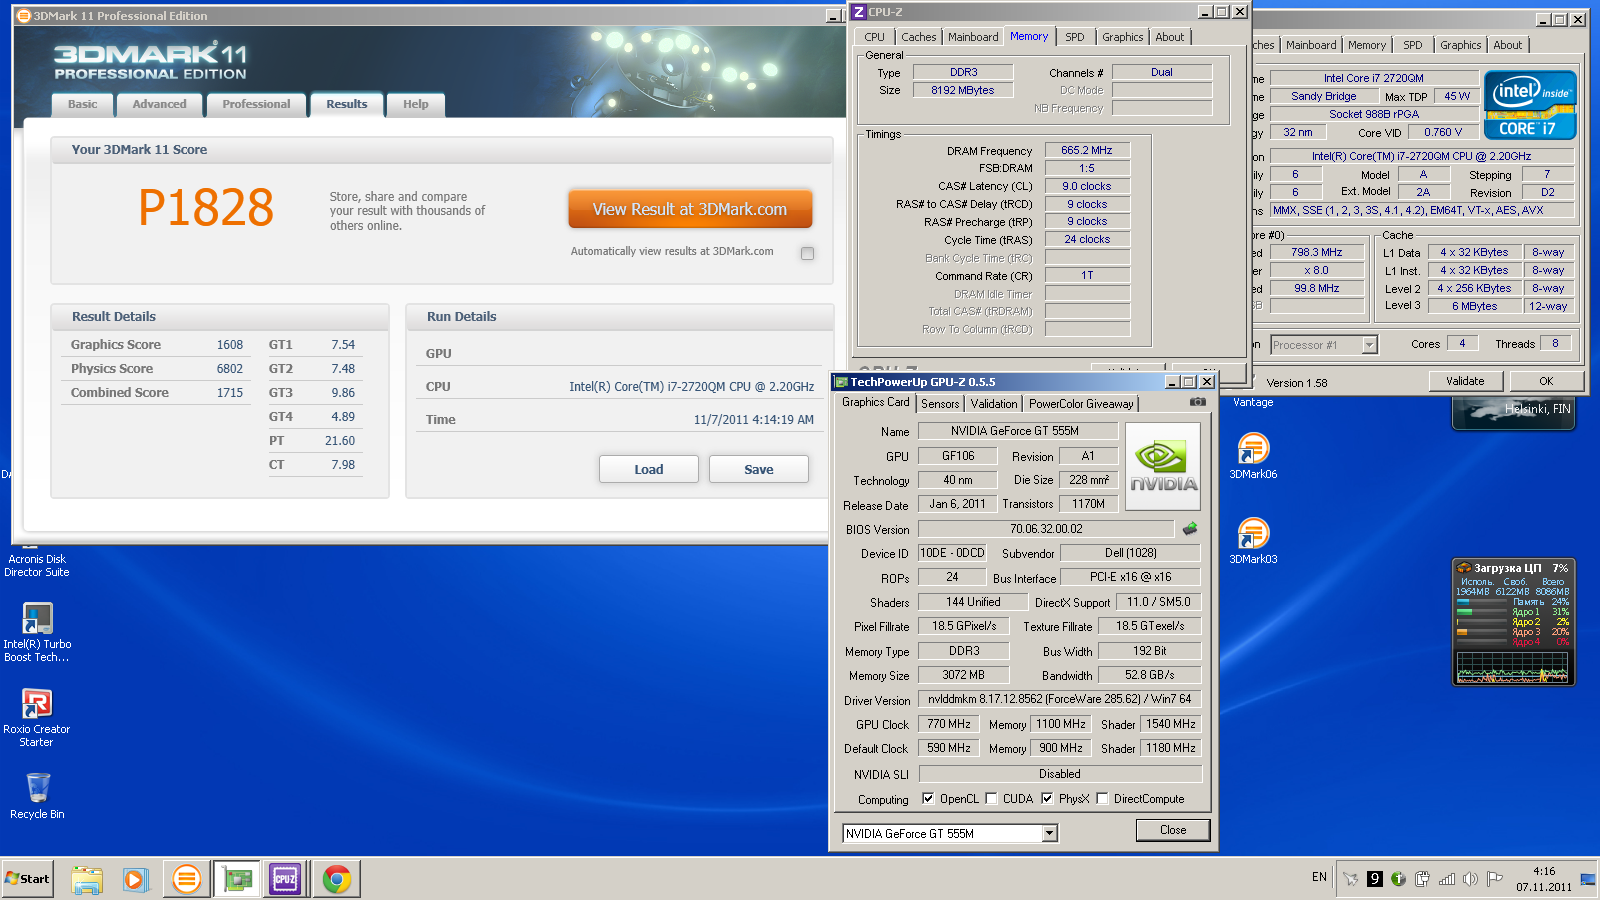Screen dimensions: 1600x900
Task: Toggle the PhysX checkbox in GPU-Z
Action: click(1047, 798)
